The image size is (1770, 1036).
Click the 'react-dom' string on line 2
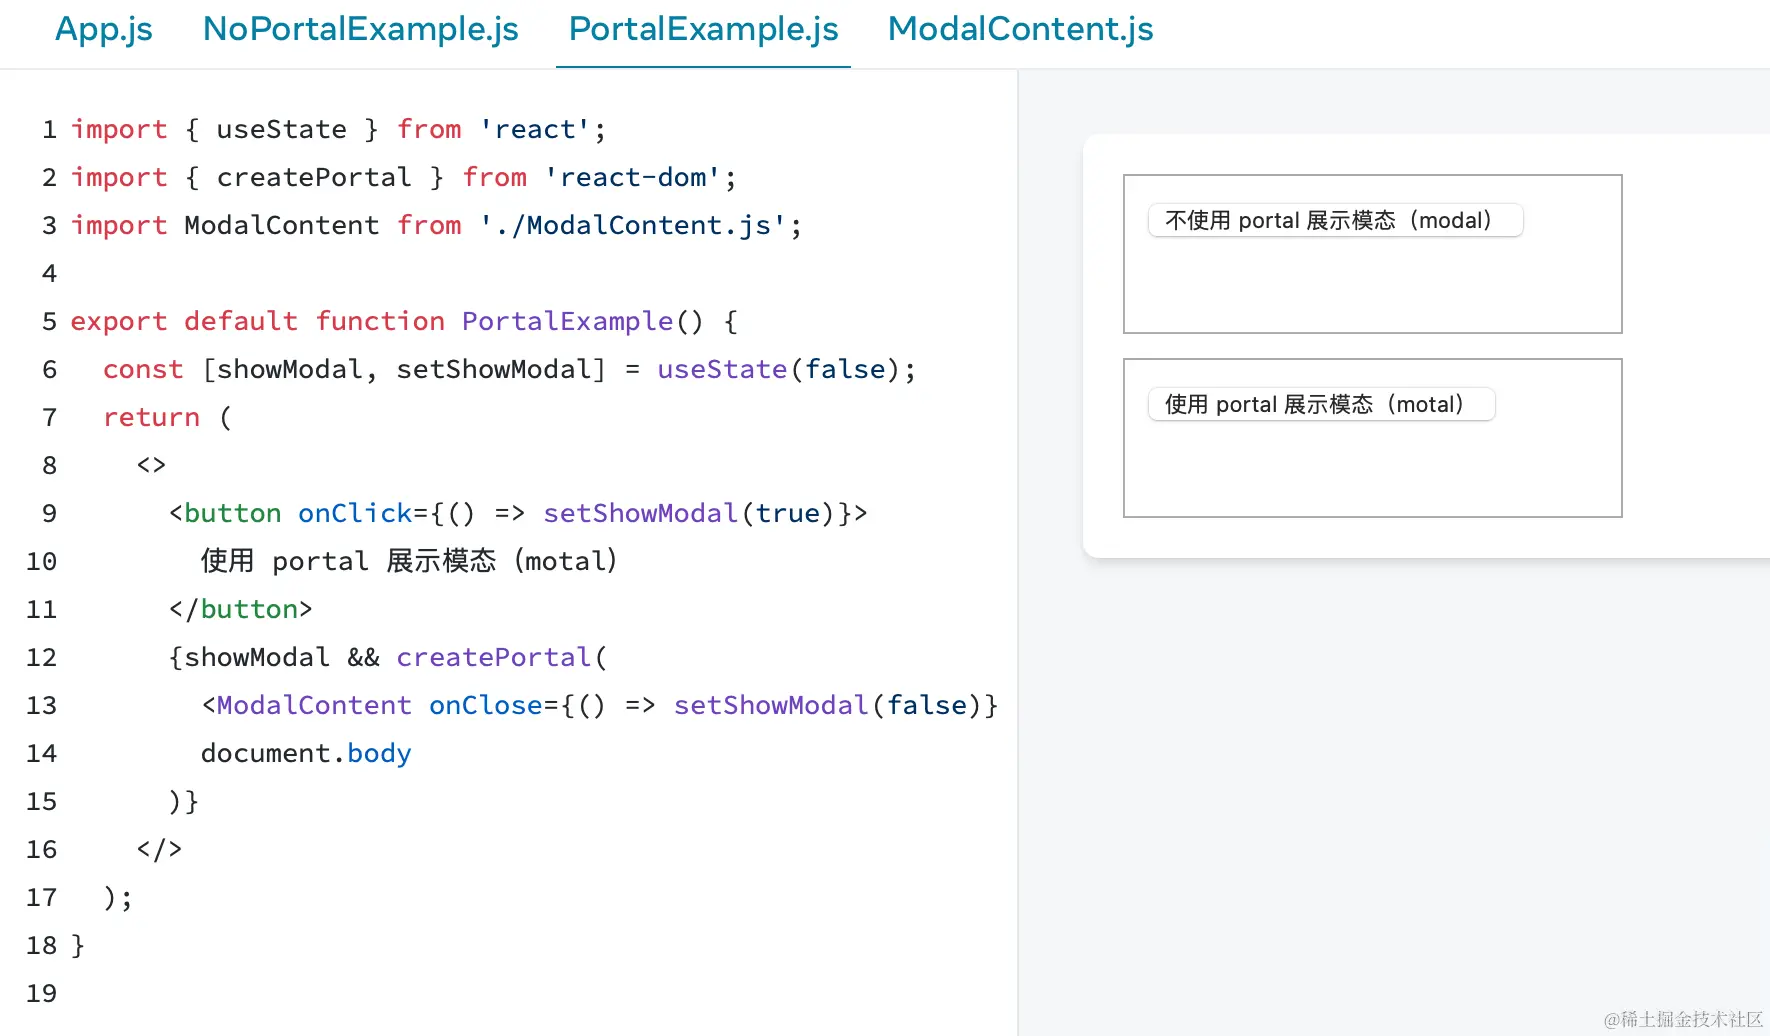click(x=632, y=177)
